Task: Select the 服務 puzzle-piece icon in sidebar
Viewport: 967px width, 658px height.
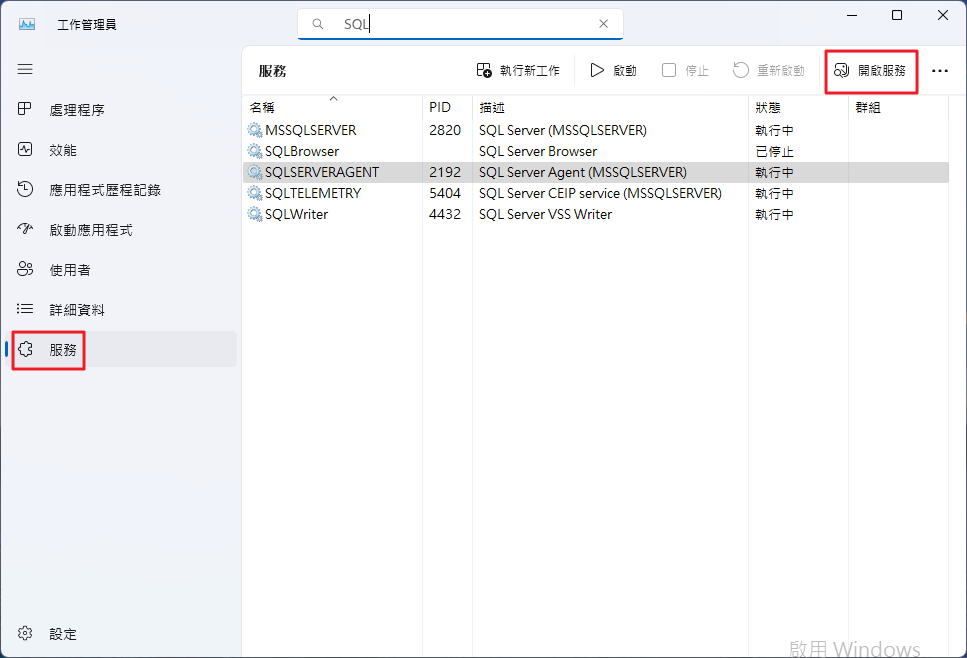Action: click(25, 349)
